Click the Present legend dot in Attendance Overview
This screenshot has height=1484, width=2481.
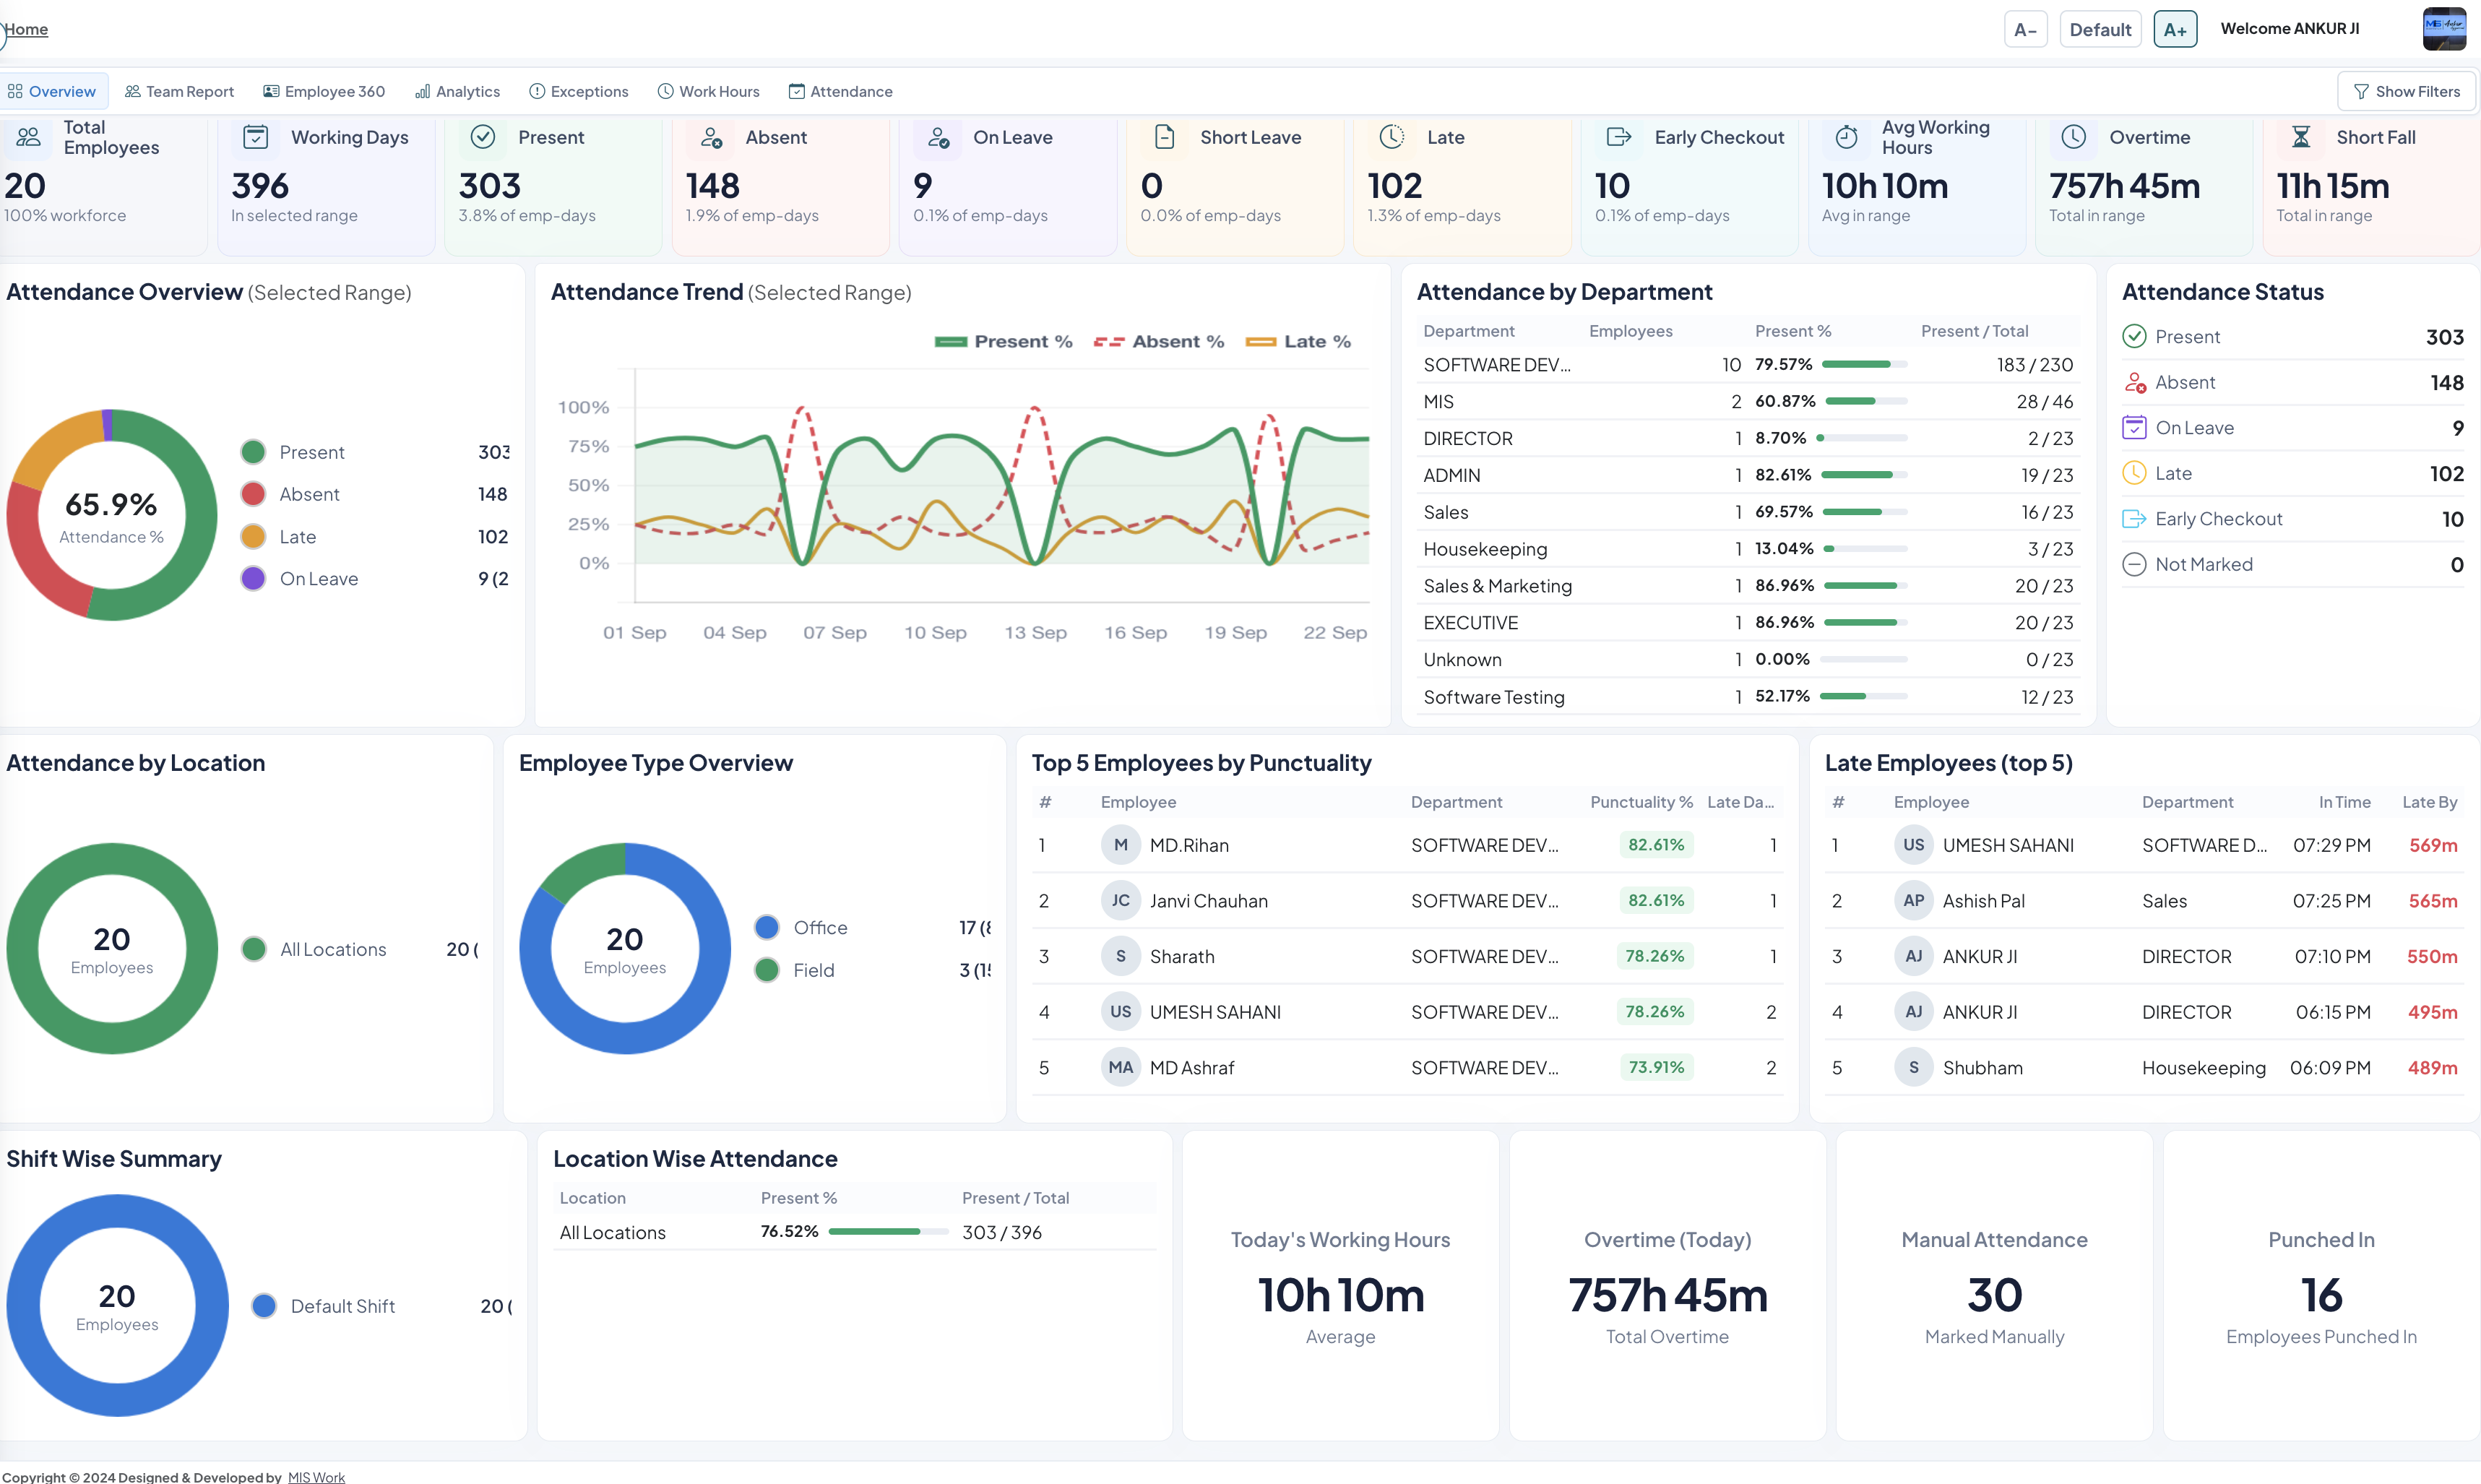253,452
